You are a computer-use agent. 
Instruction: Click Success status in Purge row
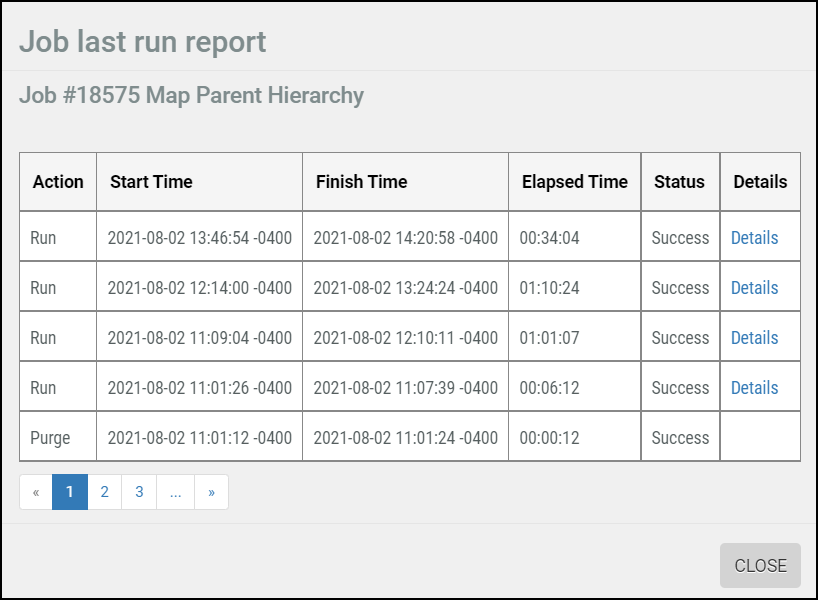click(x=680, y=438)
